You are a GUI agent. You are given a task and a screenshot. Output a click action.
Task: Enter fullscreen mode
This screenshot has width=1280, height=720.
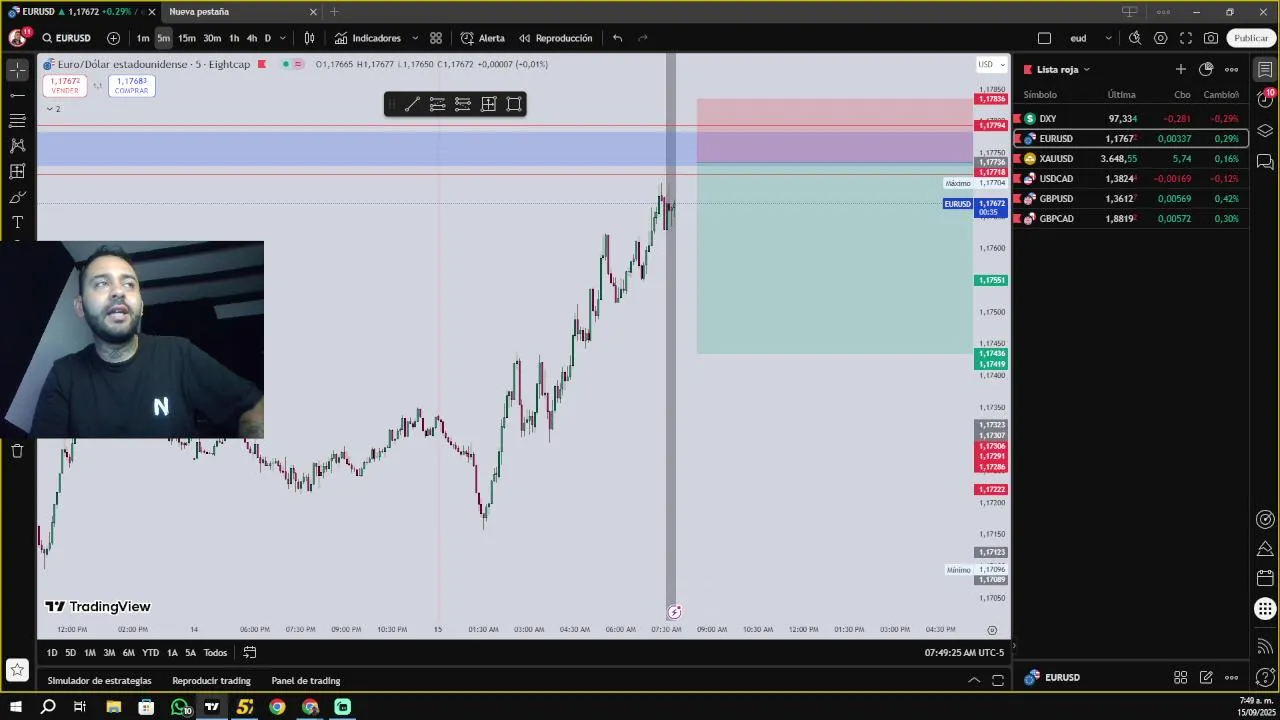click(1186, 38)
